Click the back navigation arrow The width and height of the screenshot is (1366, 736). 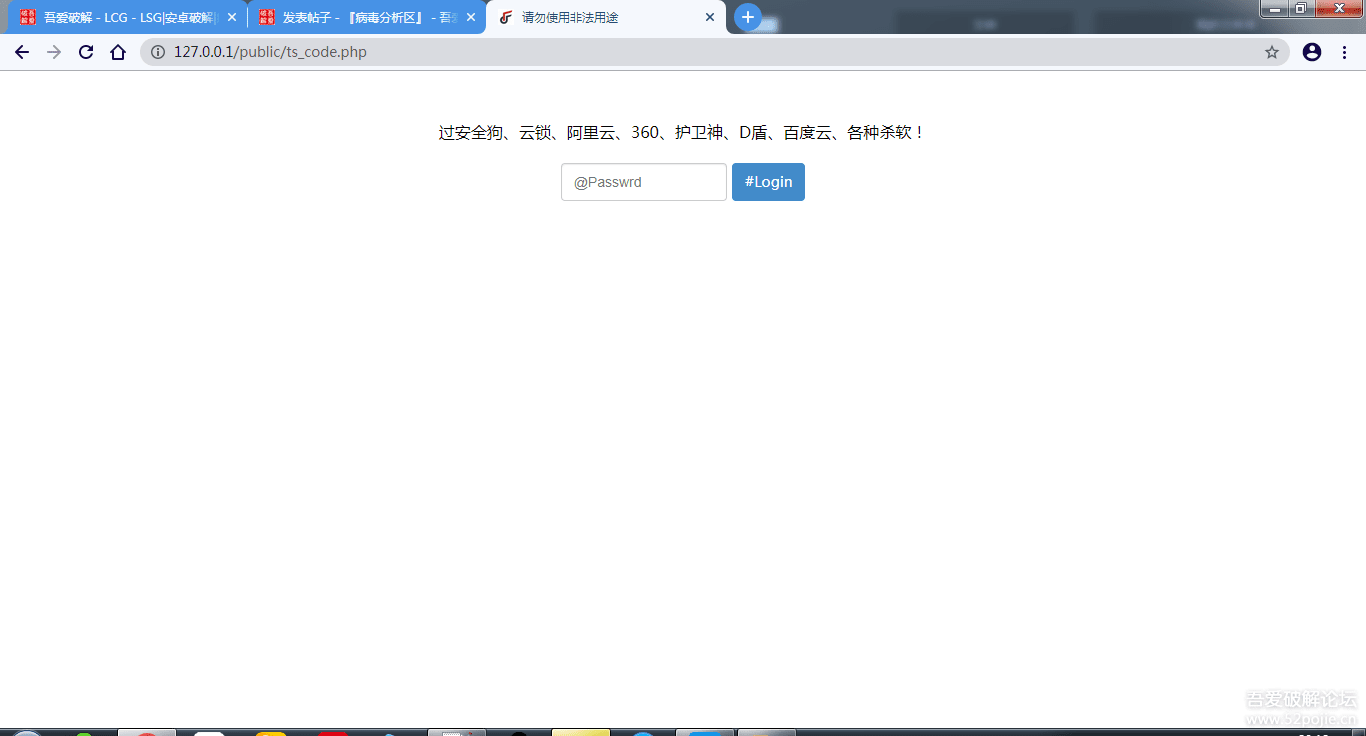(x=22, y=52)
